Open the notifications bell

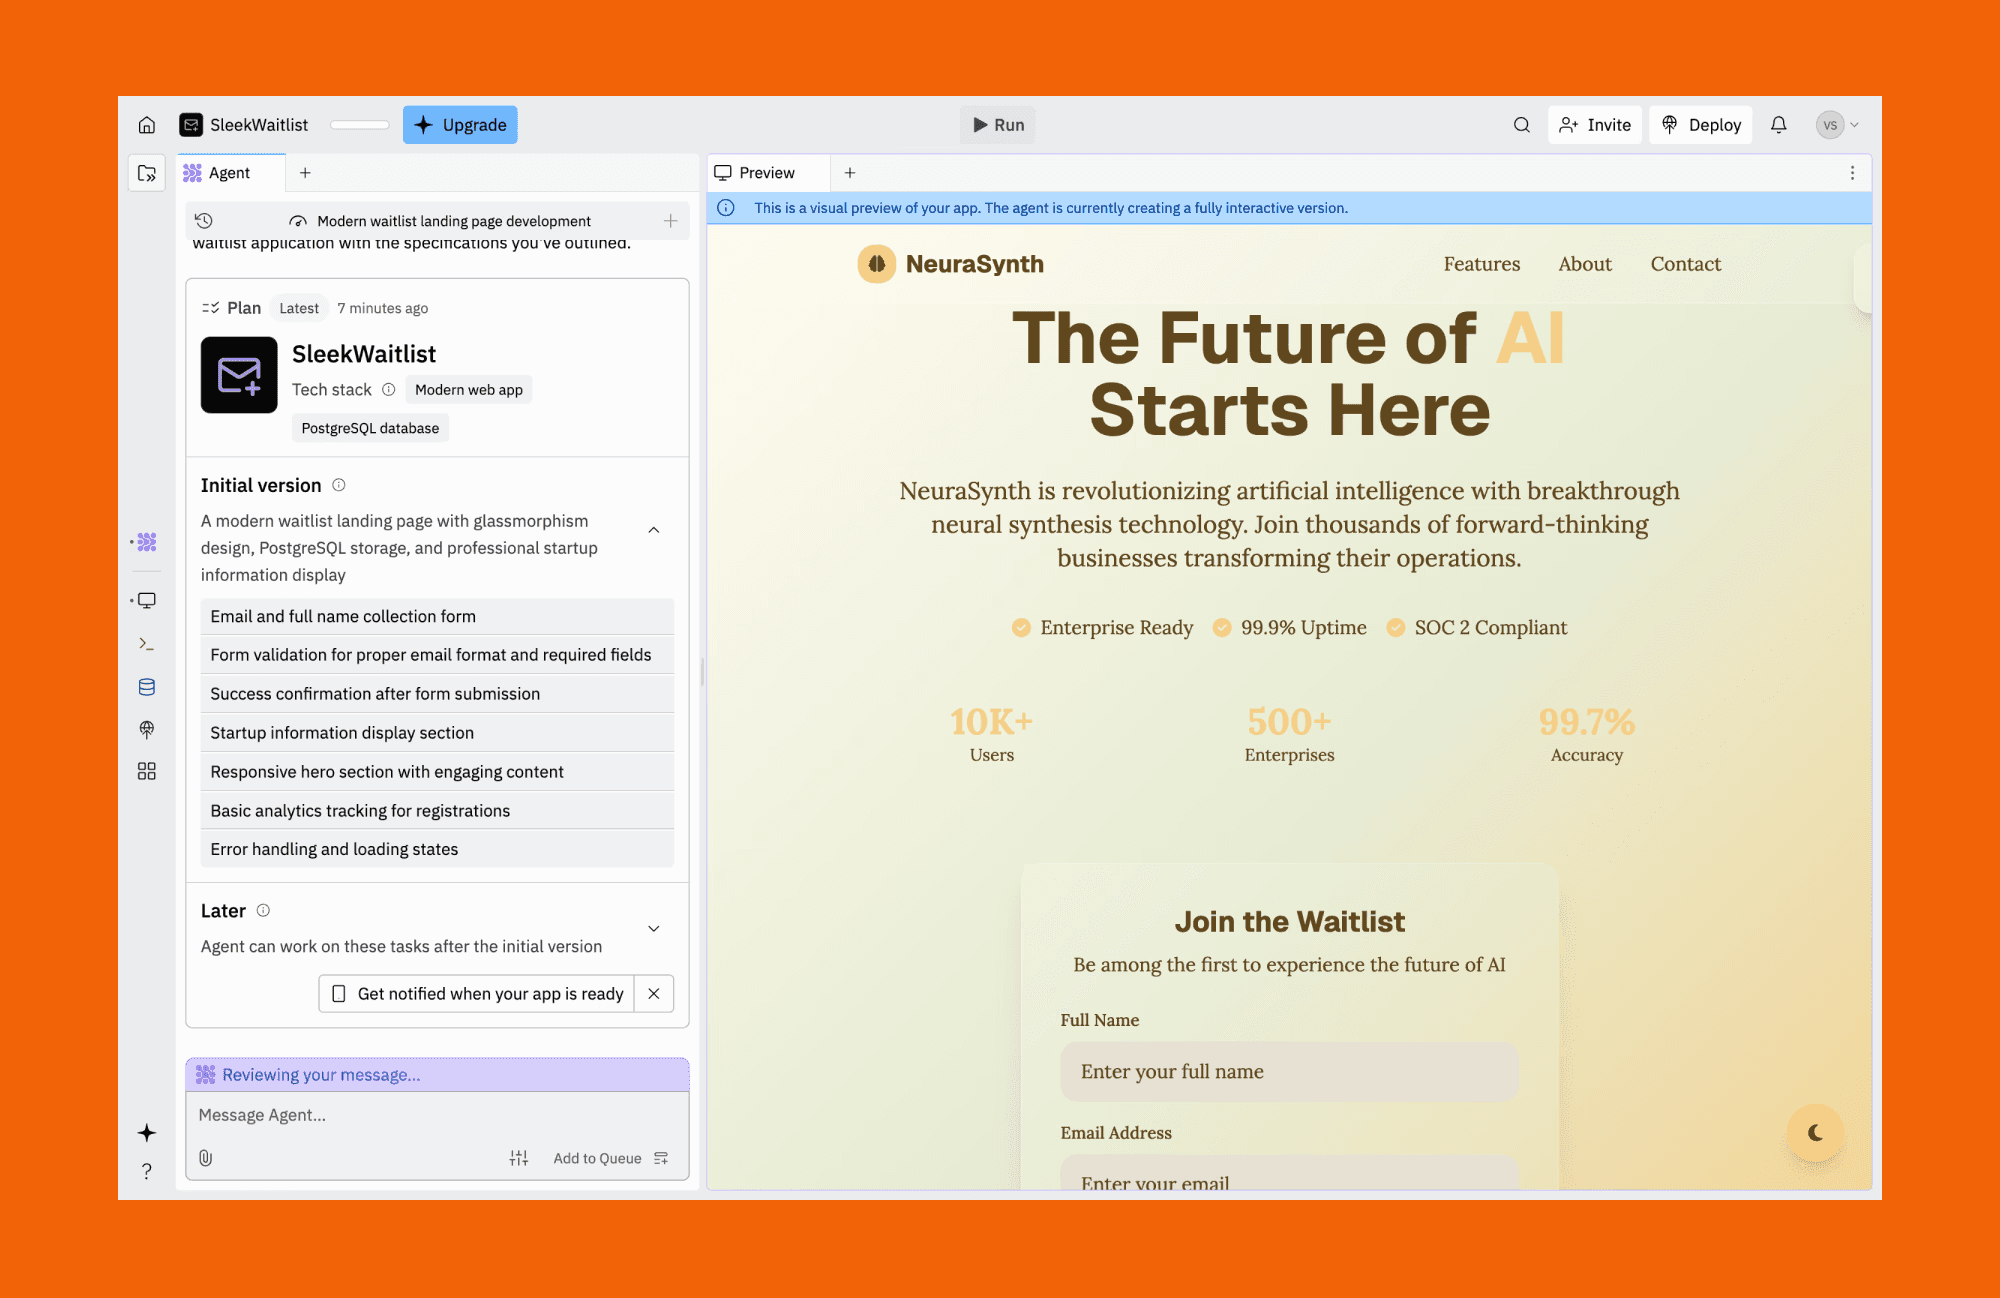(x=1778, y=125)
